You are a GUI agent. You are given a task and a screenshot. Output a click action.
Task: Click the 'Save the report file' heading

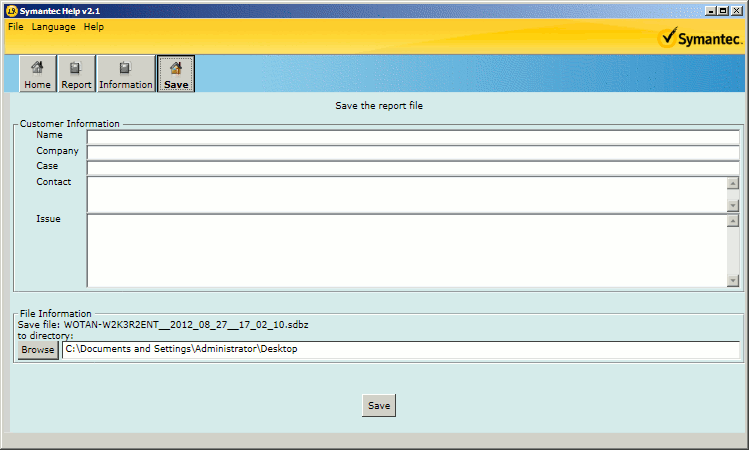pyautogui.click(x=379, y=106)
